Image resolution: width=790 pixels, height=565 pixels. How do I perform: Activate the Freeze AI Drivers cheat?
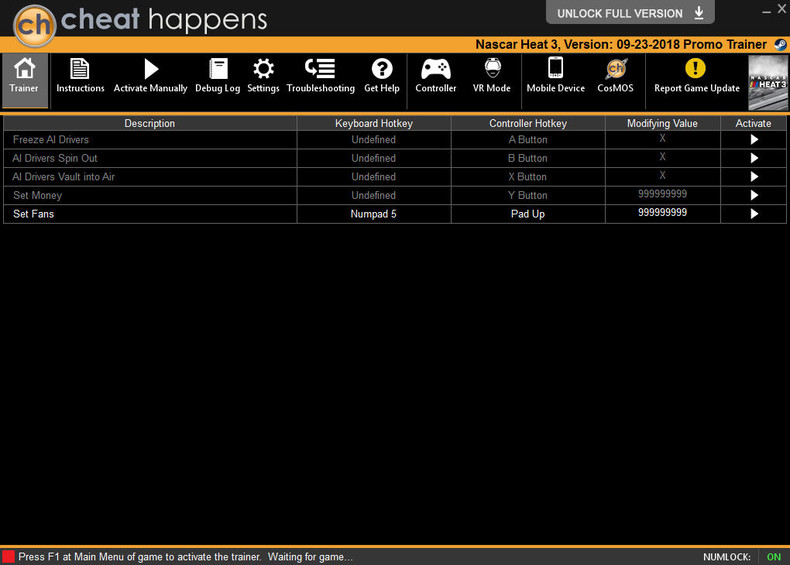pyautogui.click(x=753, y=140)
